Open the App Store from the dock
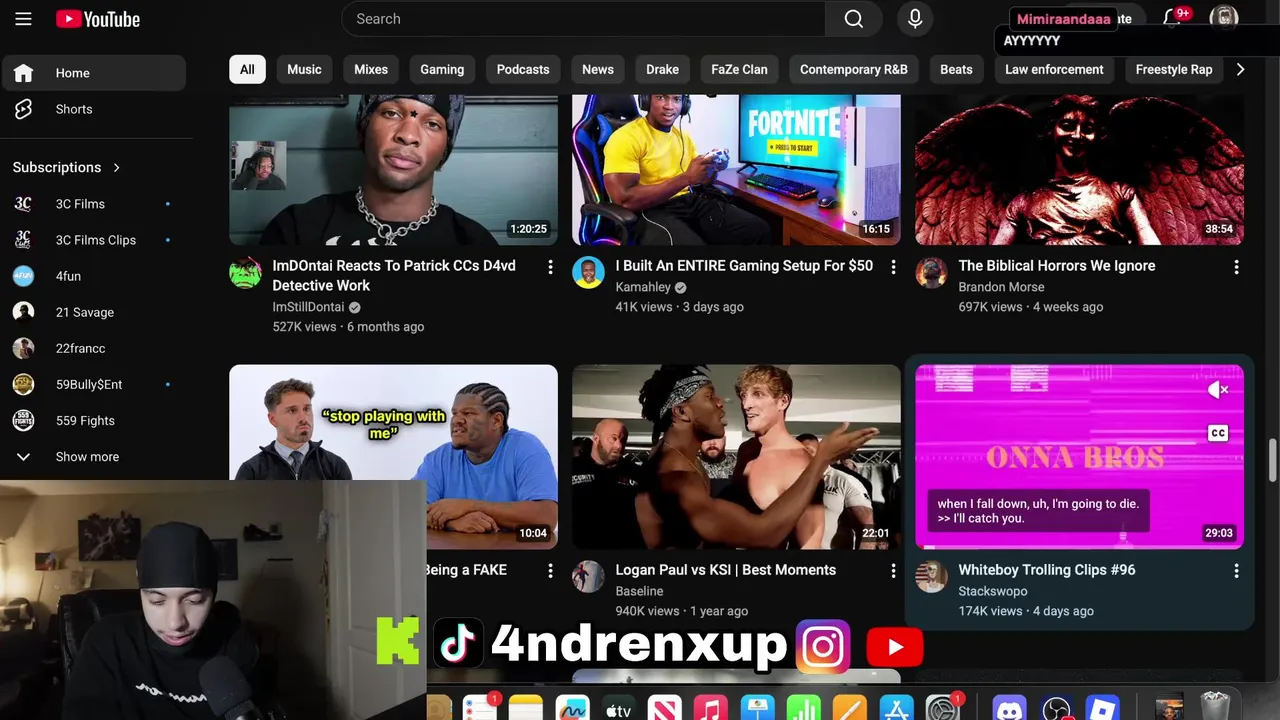1280x720 pixels. coord(895,708)
